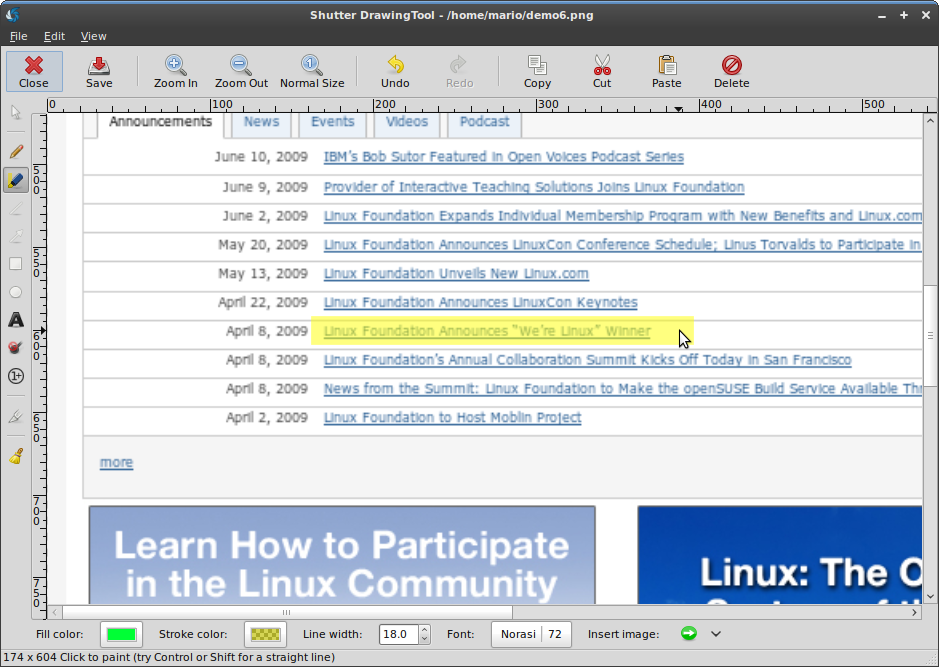Select the censor pixelize tool
The image size is (939, 667).
click(x=15, y=348)
